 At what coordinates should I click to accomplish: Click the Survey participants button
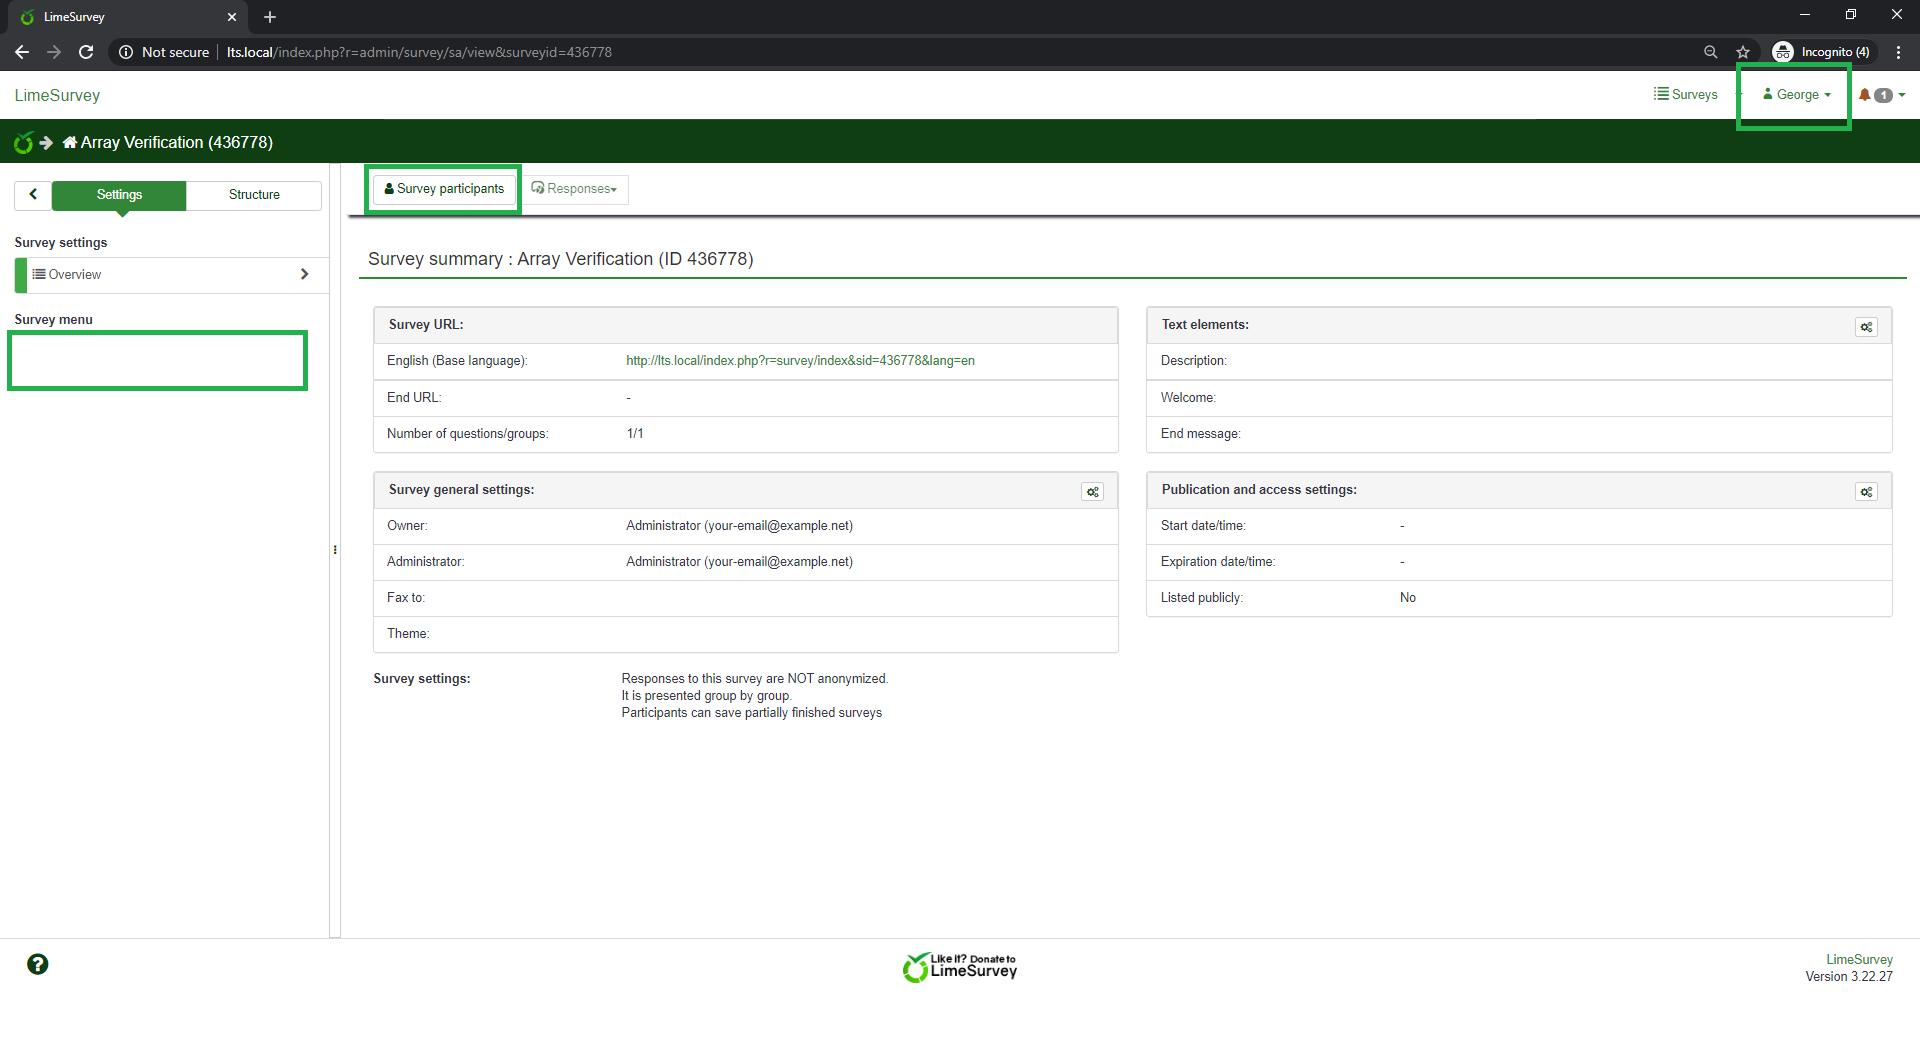coord(444,189)
